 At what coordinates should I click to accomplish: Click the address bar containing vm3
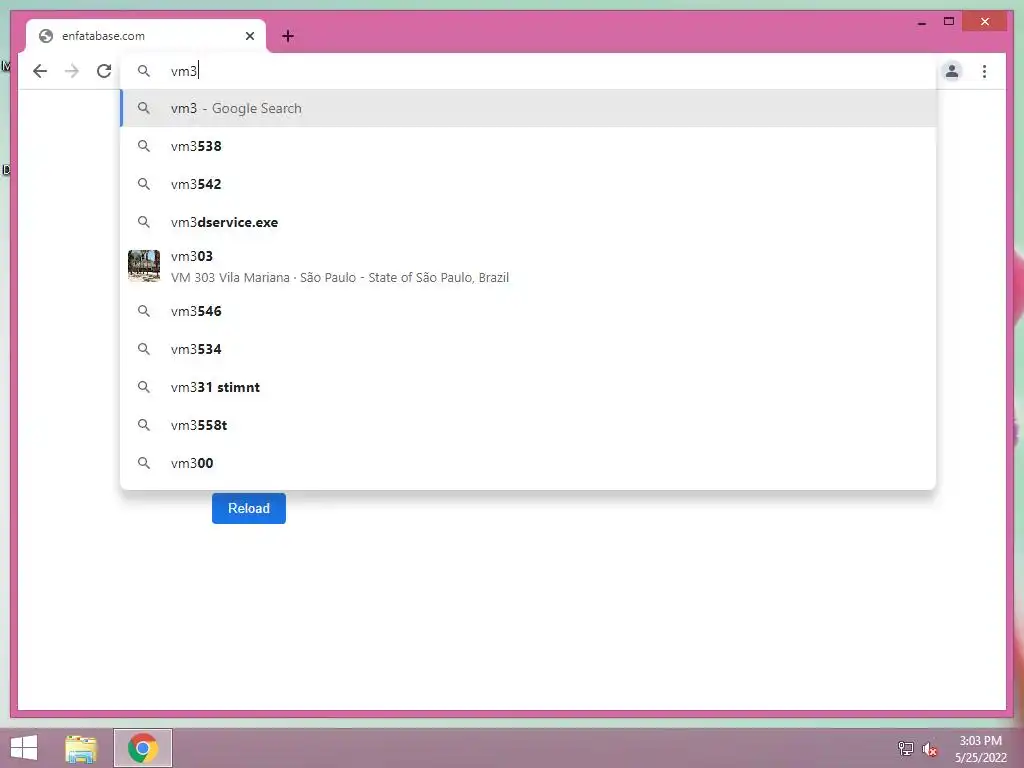click(528, 71)
